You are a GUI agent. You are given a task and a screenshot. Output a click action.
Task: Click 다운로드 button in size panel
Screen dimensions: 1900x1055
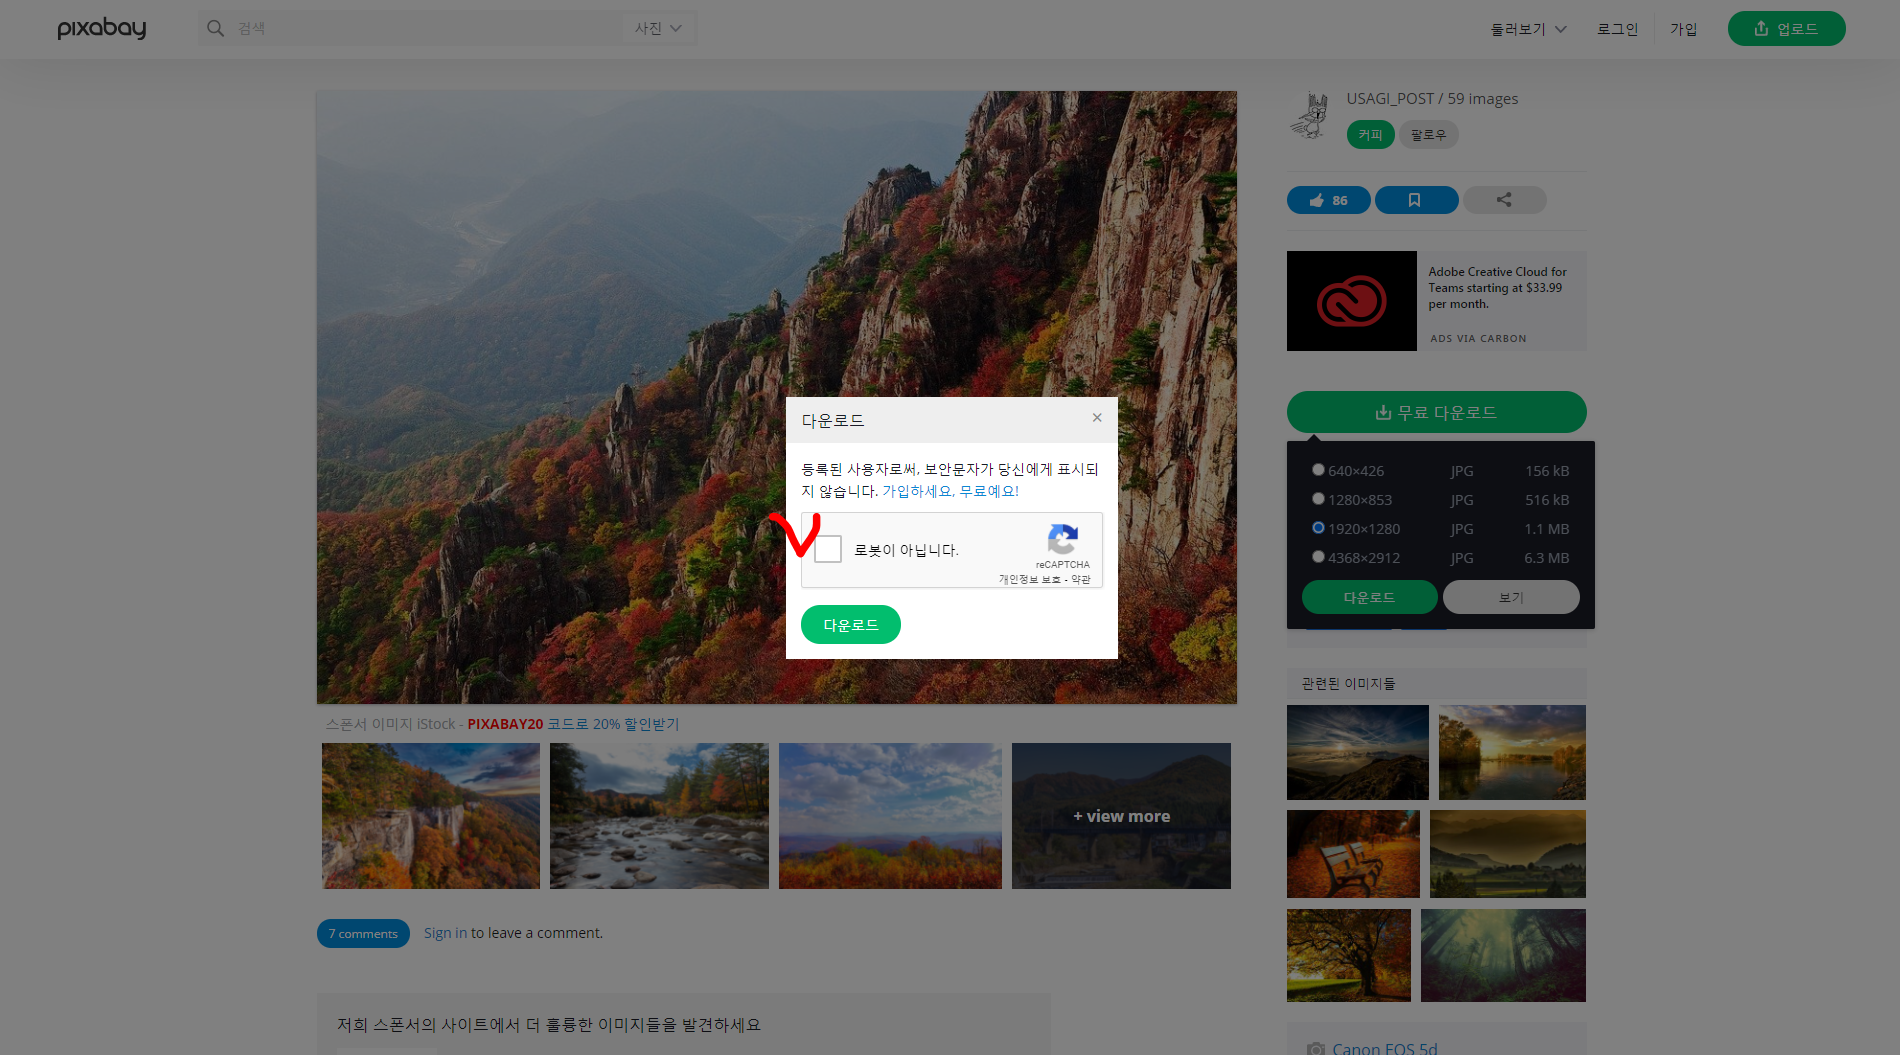point(1369,597)
